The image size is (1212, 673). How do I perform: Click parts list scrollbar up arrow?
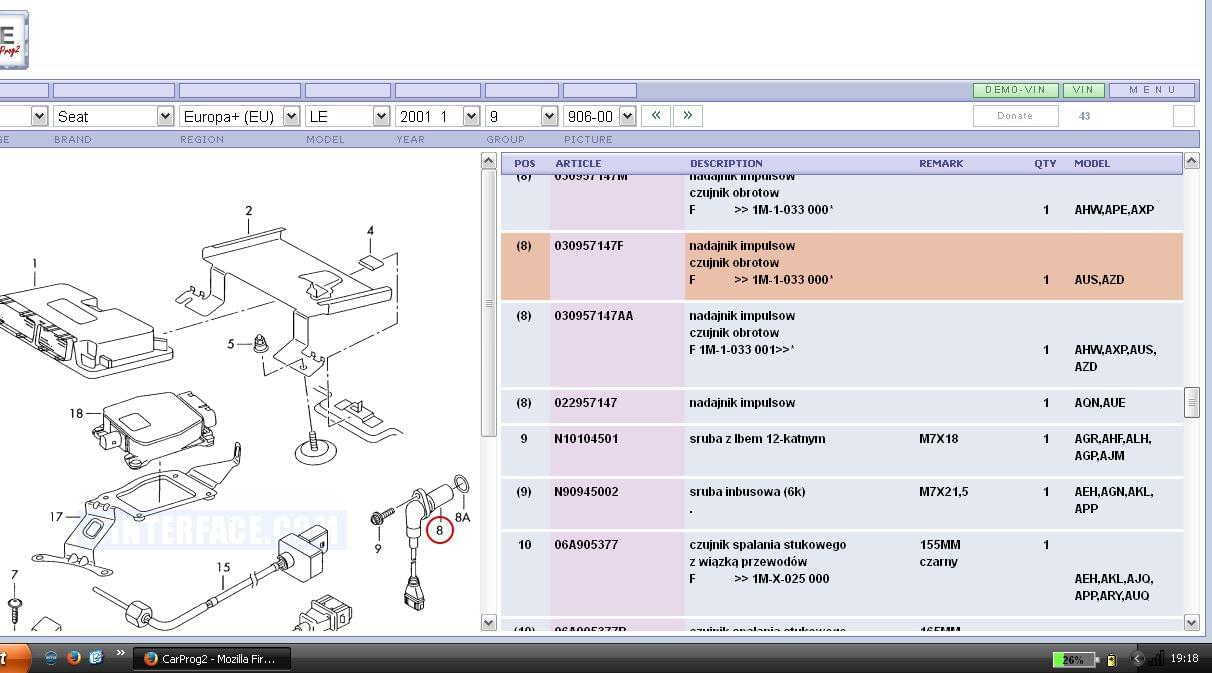(1192, 161)
